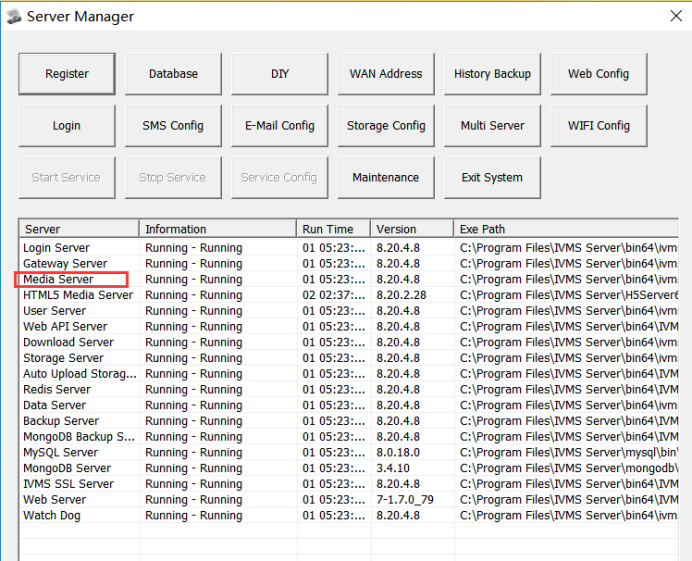The image size is (692, 561).
Task: Select the Watch Dog row
Action: point(349,516)
